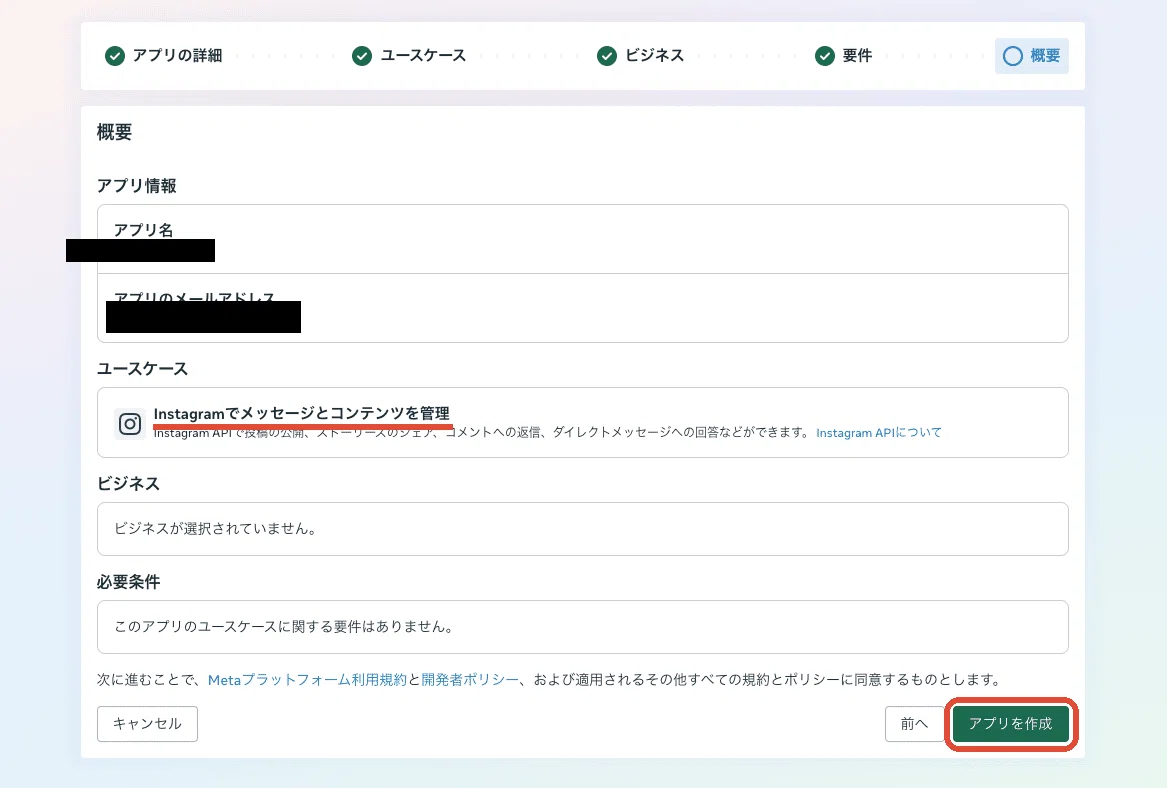Open Metaプラットフォーム利用規約 link

tap(307, 680)
